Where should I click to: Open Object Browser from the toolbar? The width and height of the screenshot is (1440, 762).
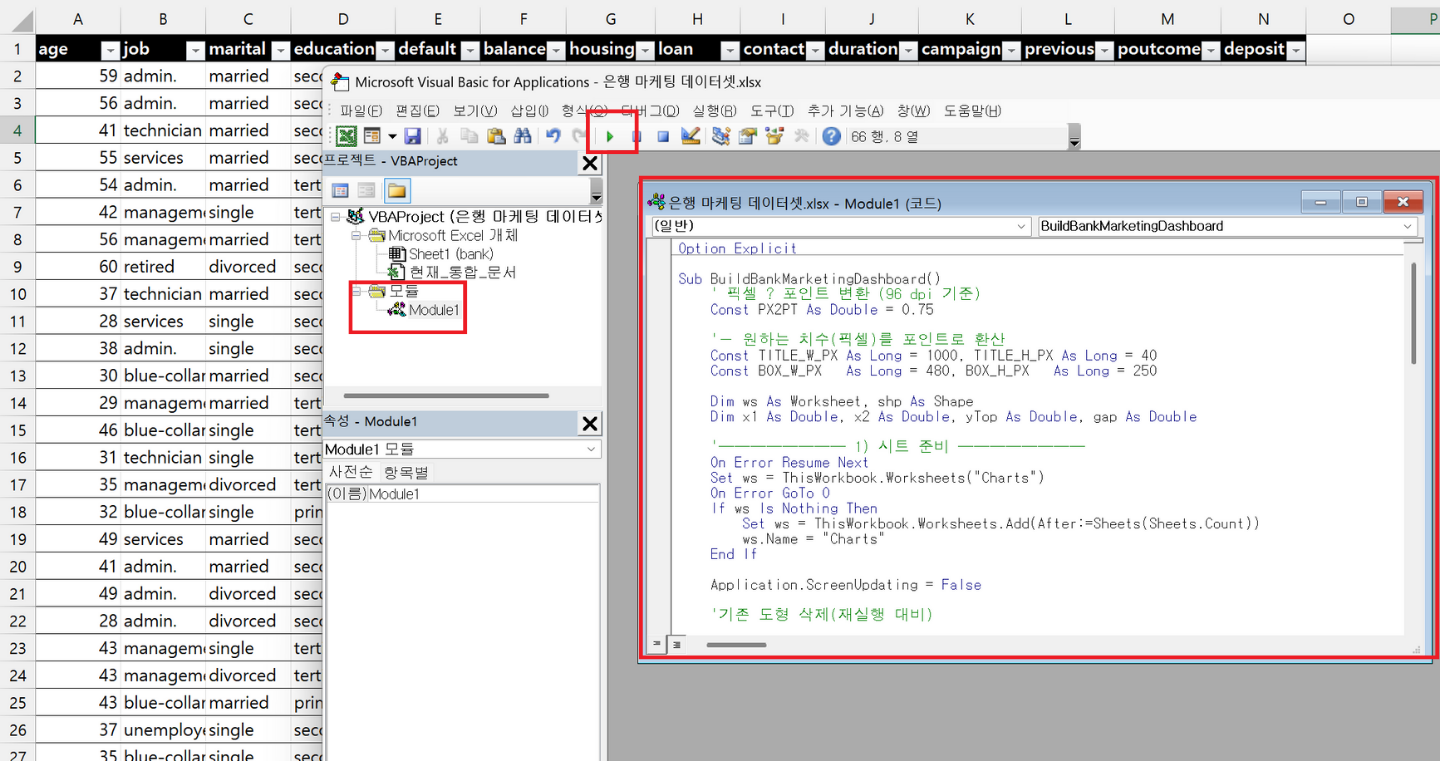[774, 136]
